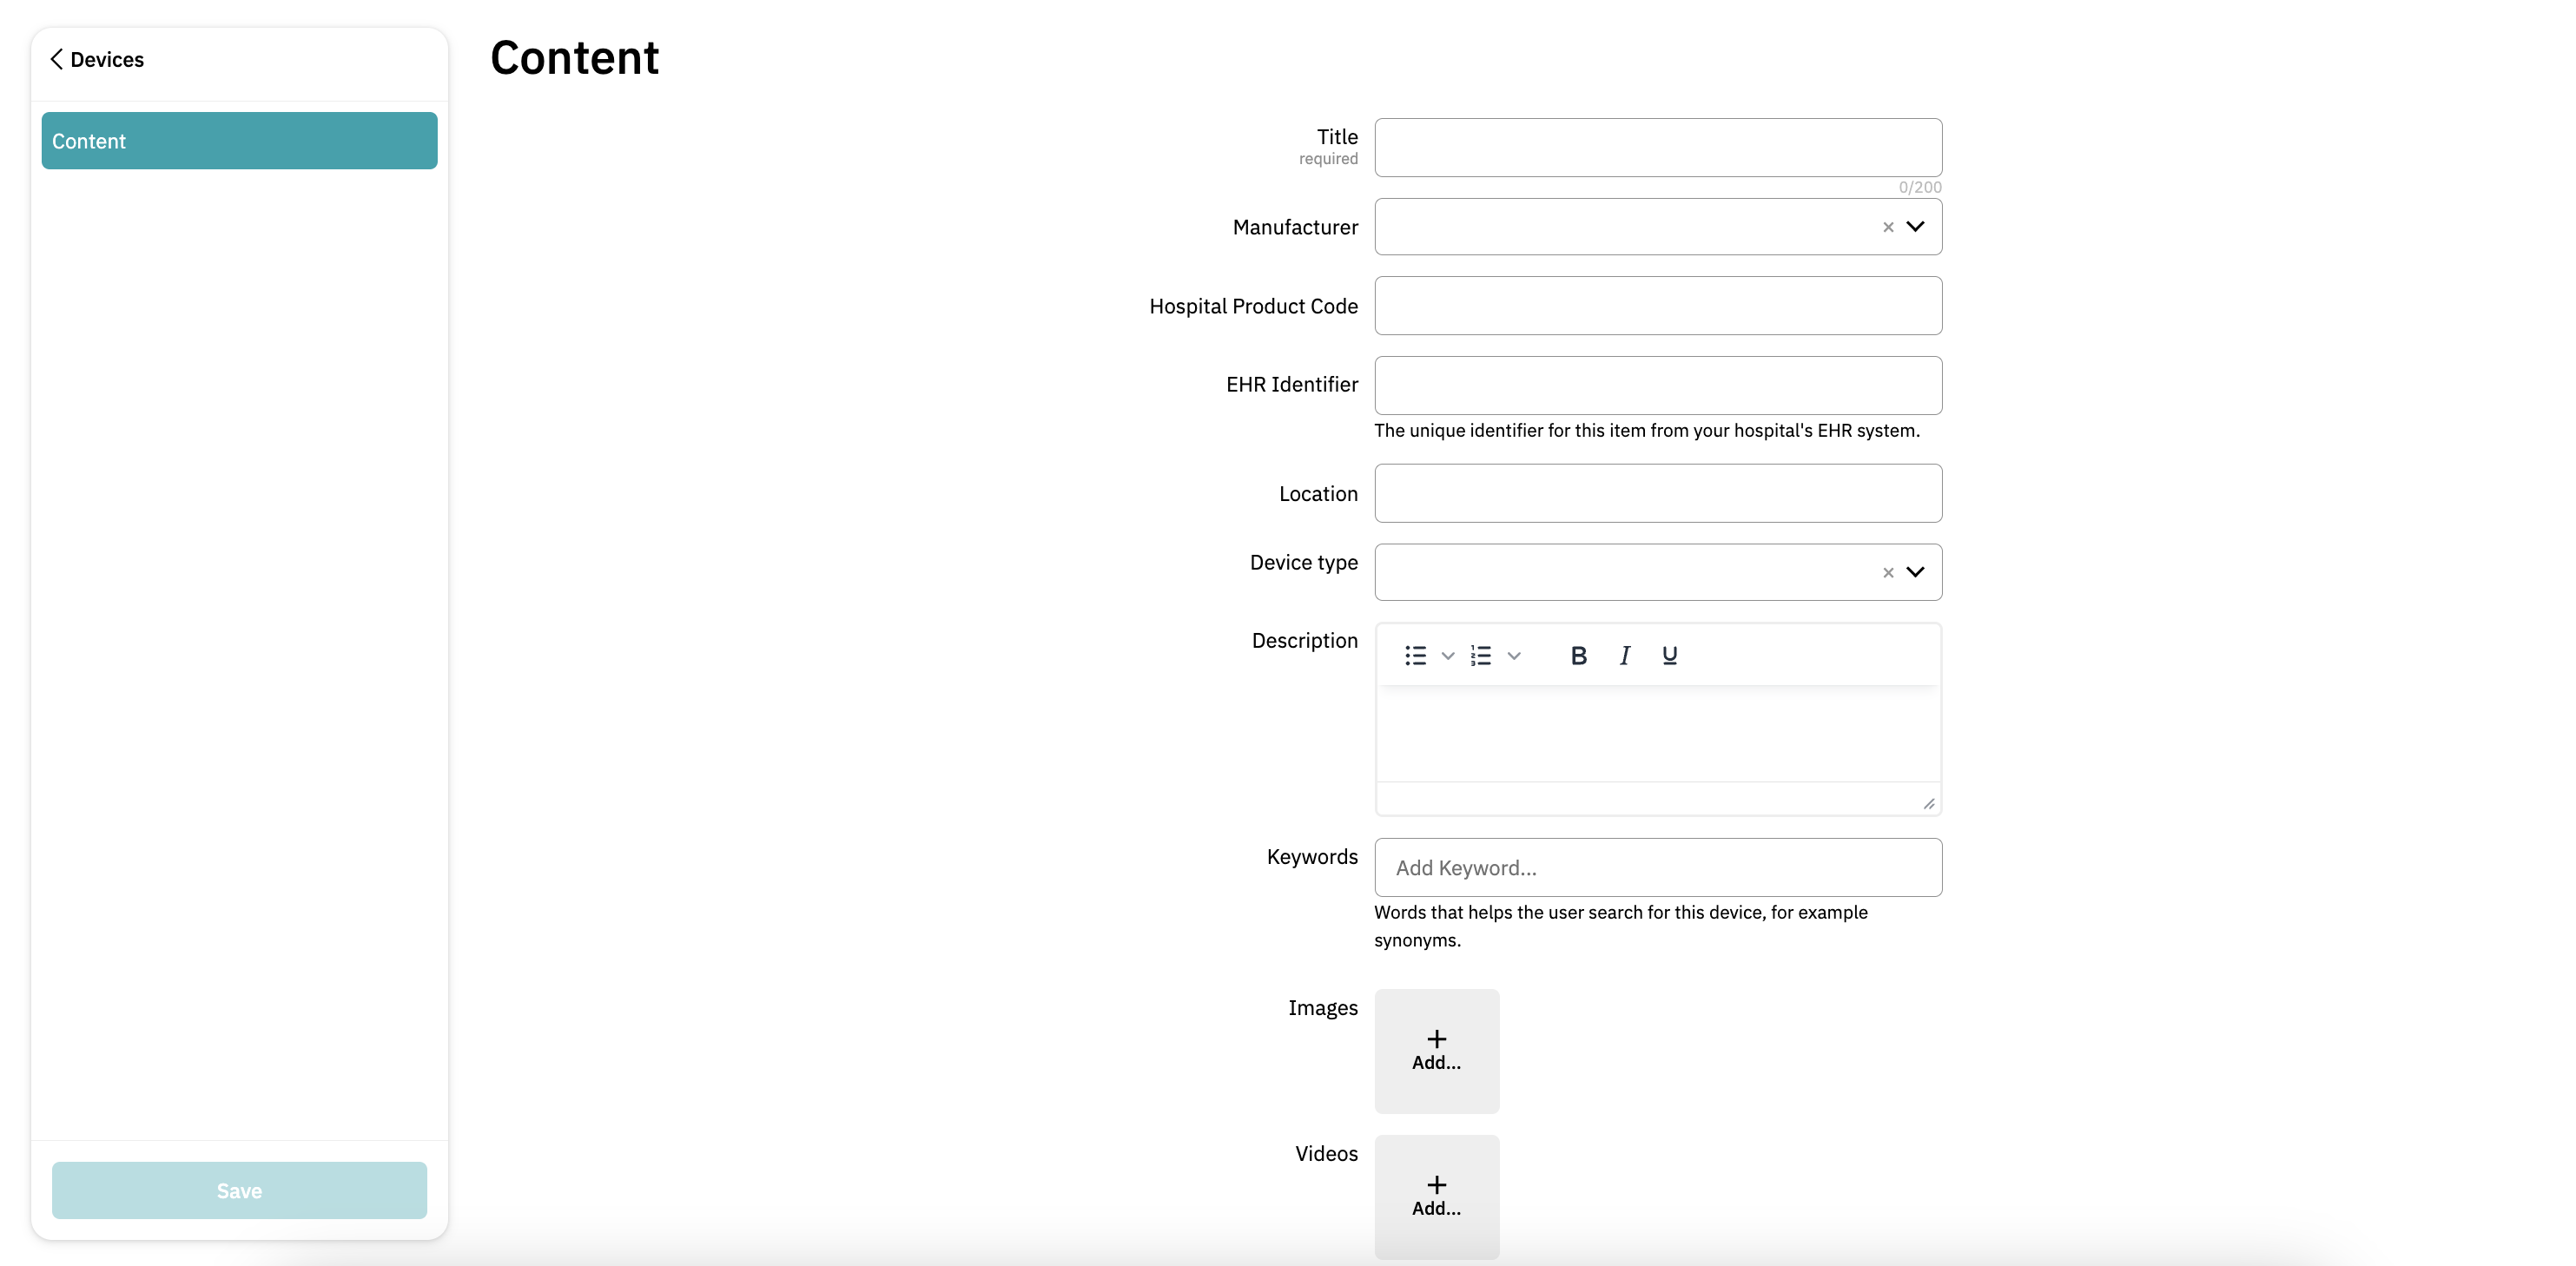The height and width of the screenshot is (1266, 2576).
Task: Clear the Manufacturer selection with the X icon
Action: (x=1888, y=227)
